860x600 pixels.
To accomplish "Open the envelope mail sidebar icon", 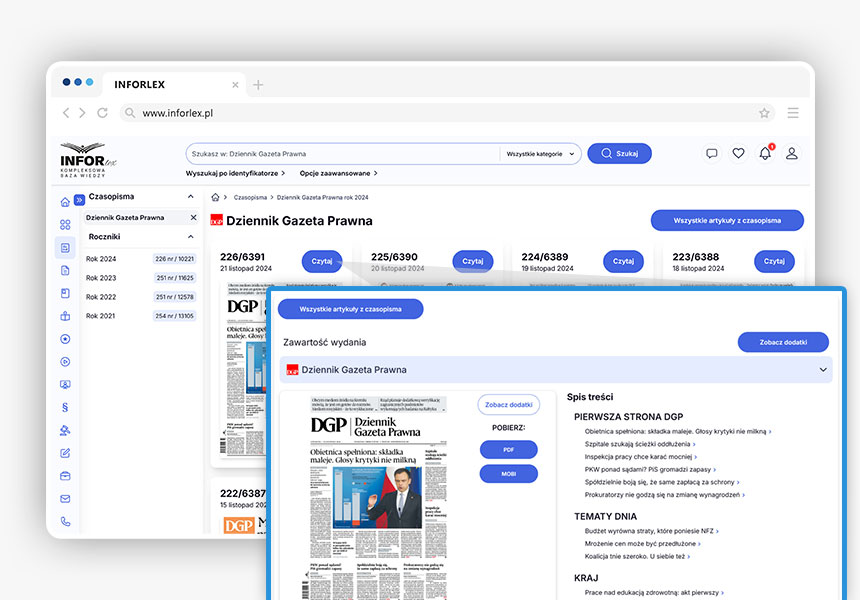I will 65,499.
